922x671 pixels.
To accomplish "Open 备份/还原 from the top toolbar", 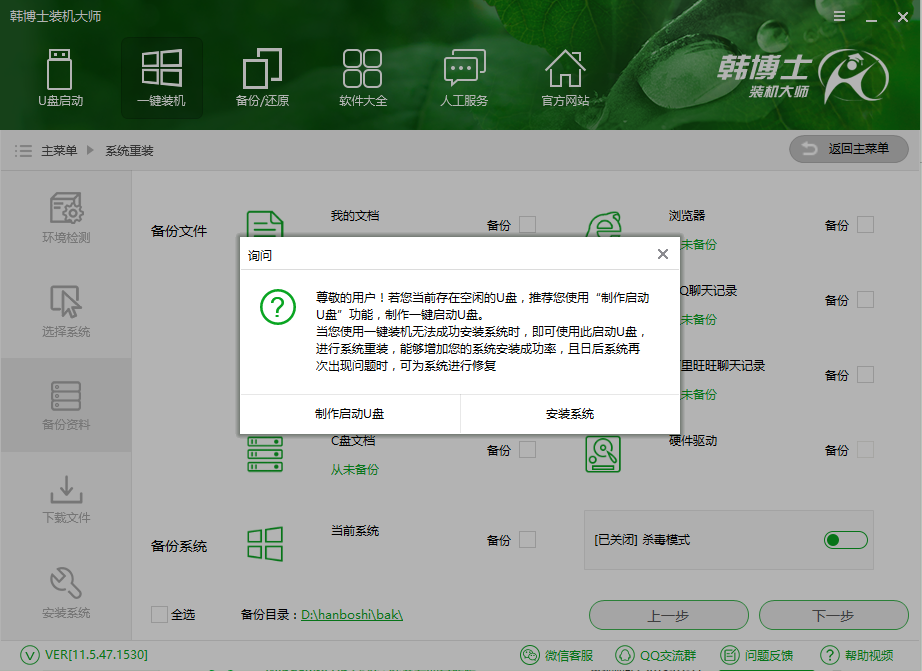I will point(262,78).
